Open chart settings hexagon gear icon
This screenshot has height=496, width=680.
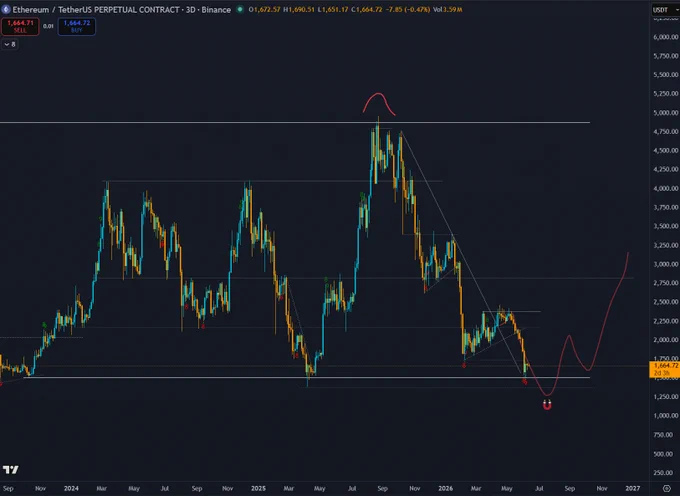pyautogui.click(x=667, y=489)
